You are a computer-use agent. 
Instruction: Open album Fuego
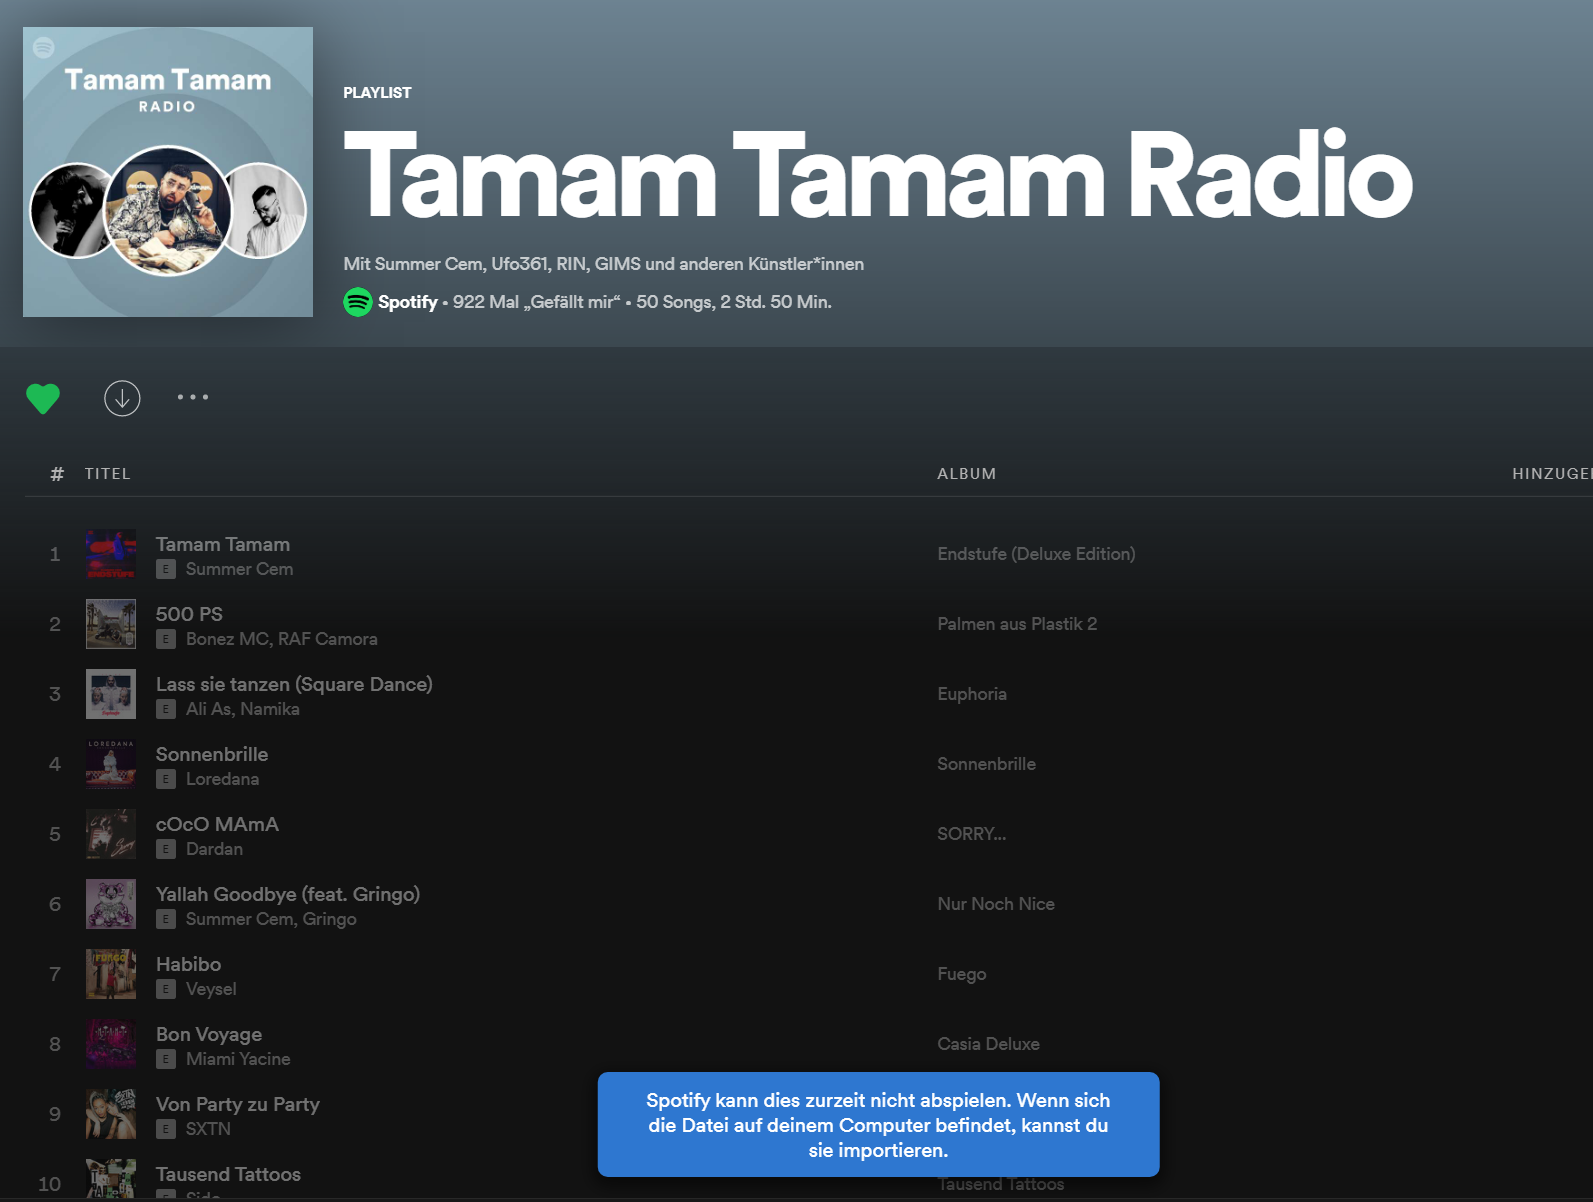tap(961, 974)
